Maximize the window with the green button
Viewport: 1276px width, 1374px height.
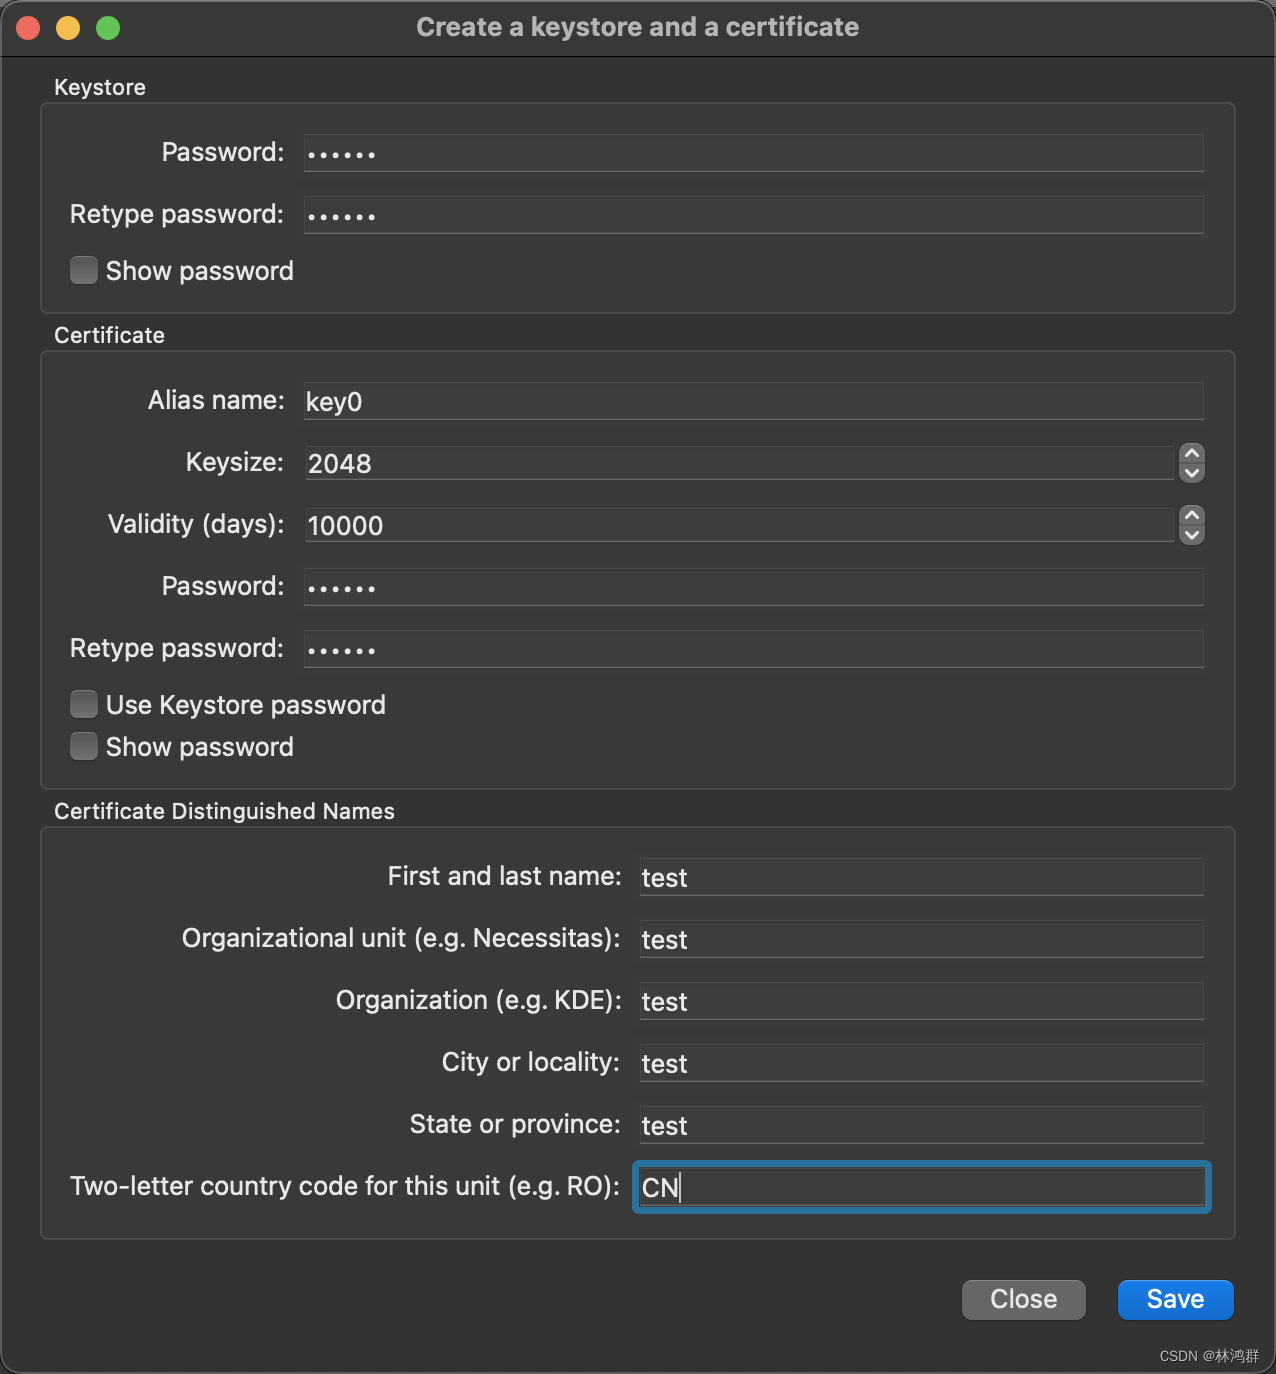click(108, 28)
